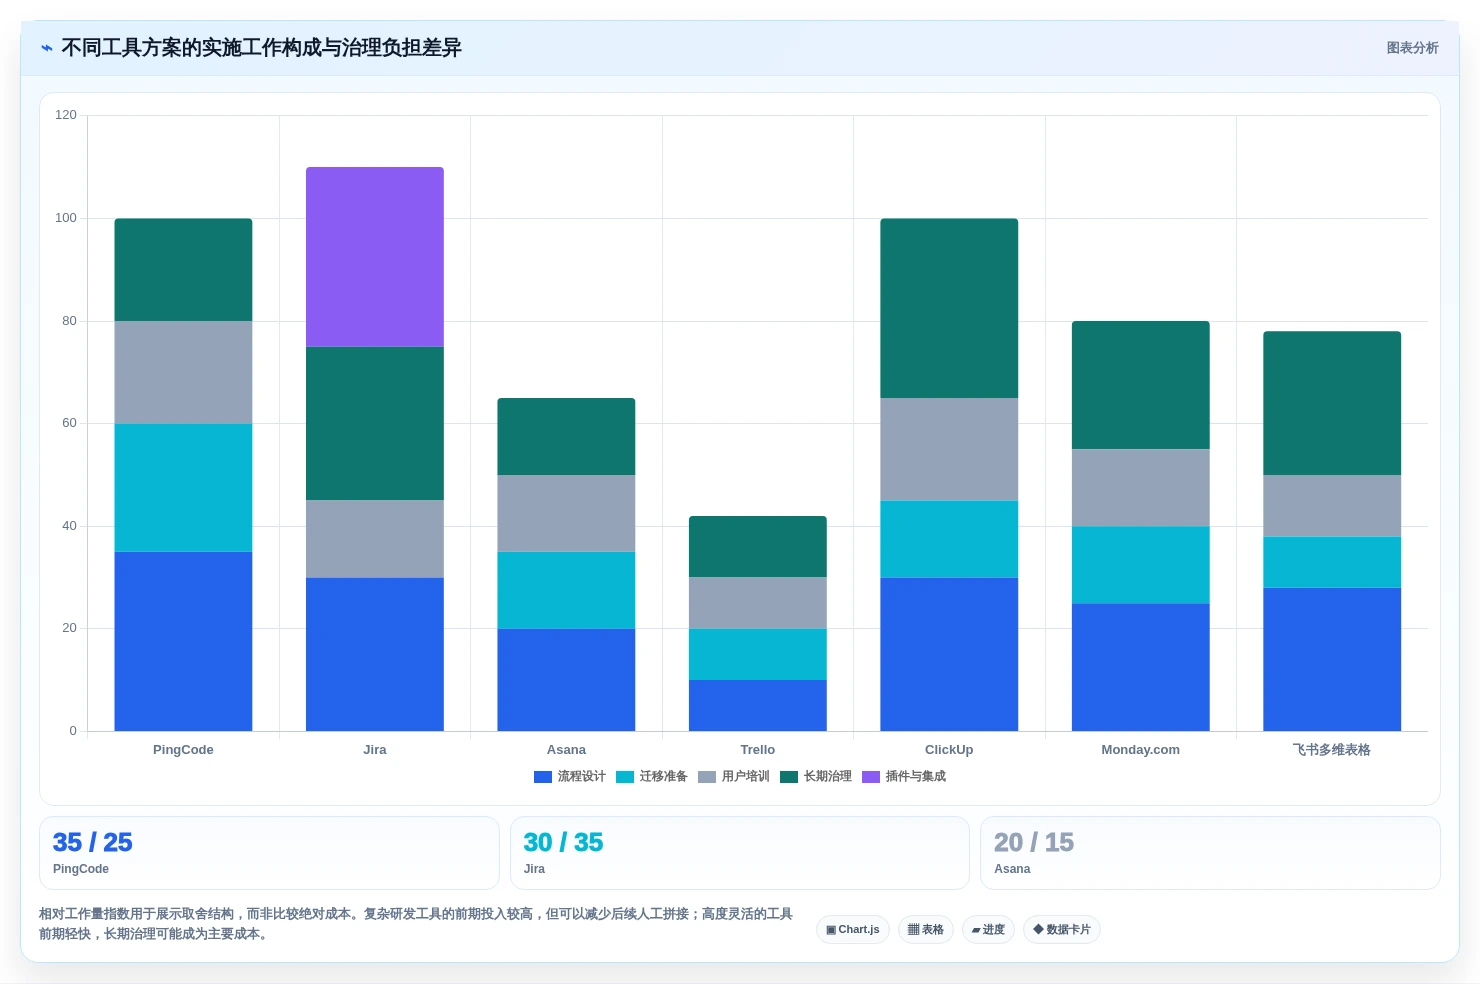Click the 数据卡片 tag chip
The width and height of the screenshot is (1480, 984).
click(x=1062, y=930)
